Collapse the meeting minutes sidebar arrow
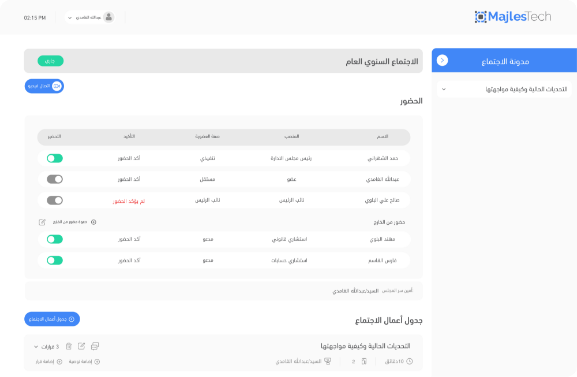This screenshot has height=377, width=577. pyautogui.click(x=442, y=60)
